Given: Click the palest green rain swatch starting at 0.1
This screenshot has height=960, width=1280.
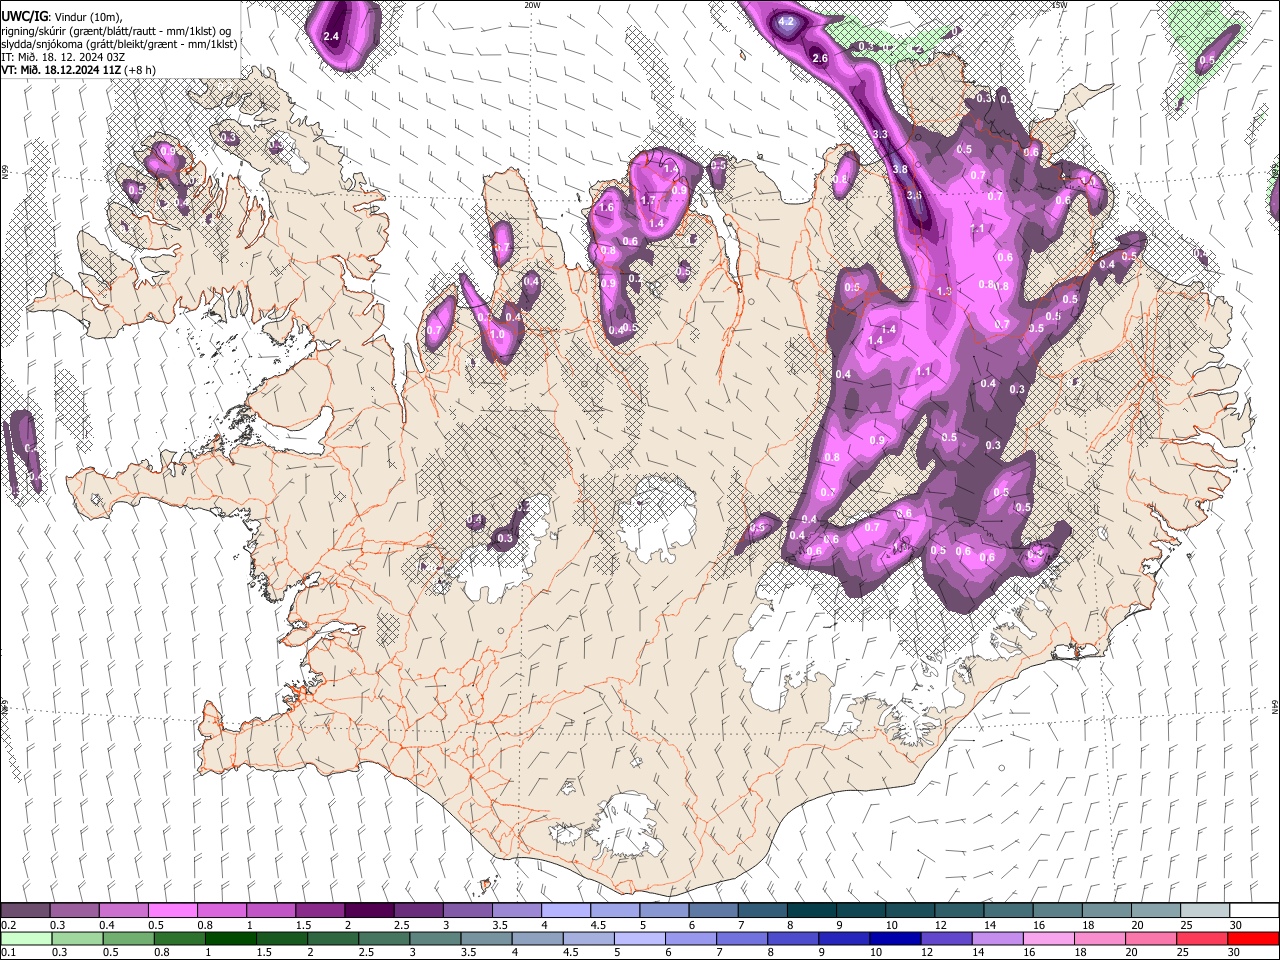Looking at the screenshot, I should 25,938.
